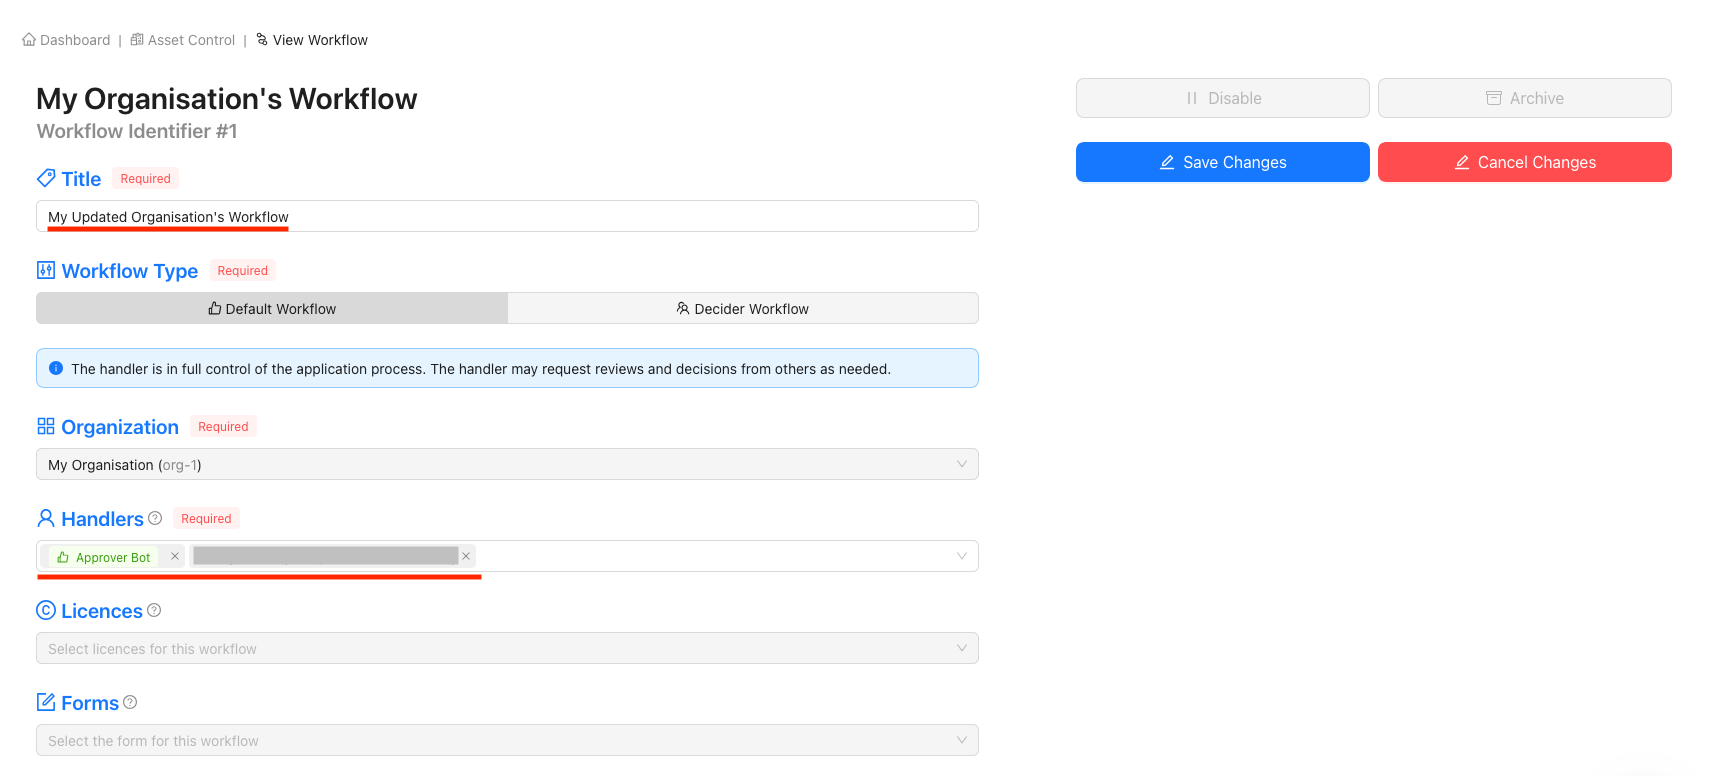Click the Licences copyright icon
Image resolution: width=1714 pixels, height=776 pixels.
46,610
